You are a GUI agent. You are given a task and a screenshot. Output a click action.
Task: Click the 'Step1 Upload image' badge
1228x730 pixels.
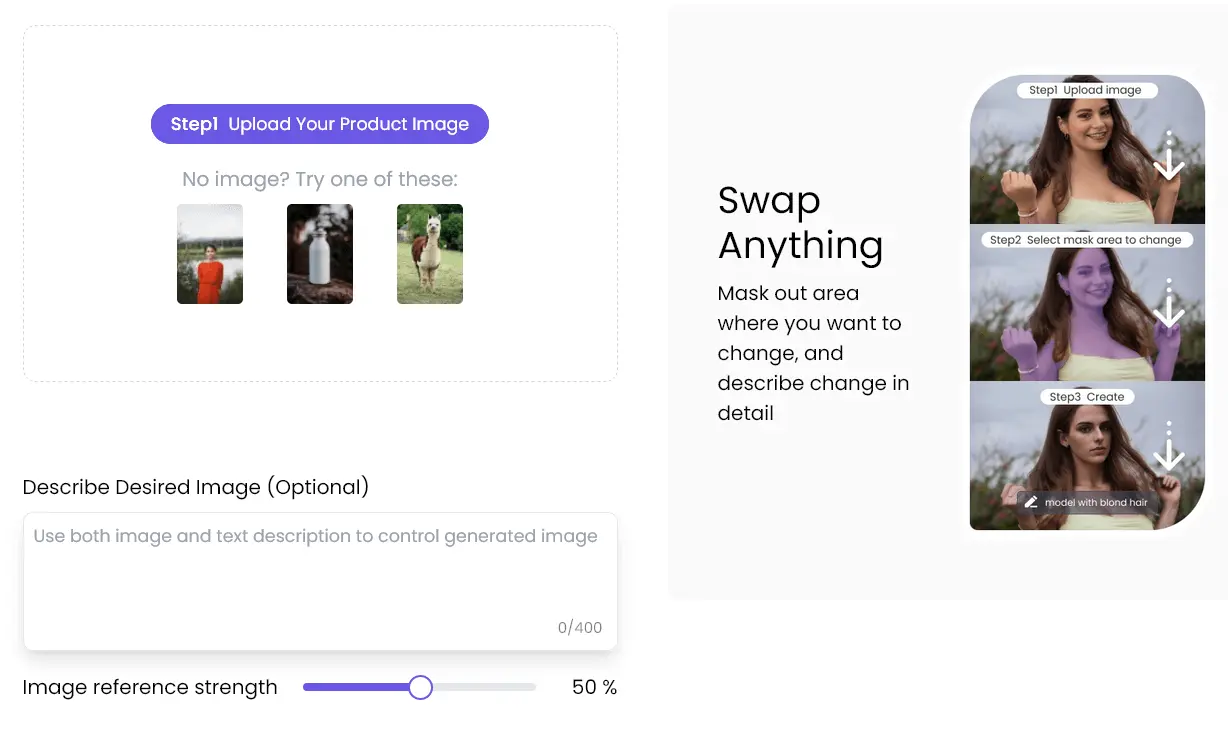point(1087,89)
